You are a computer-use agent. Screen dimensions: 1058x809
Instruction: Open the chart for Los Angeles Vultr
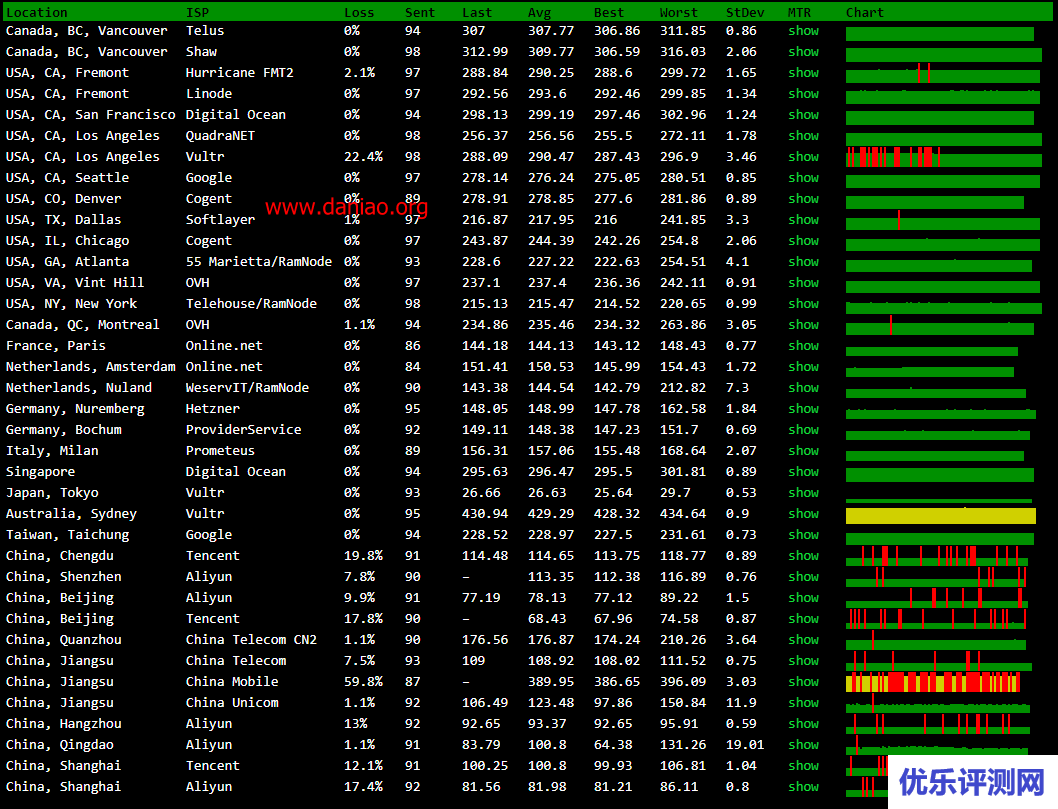942,158
